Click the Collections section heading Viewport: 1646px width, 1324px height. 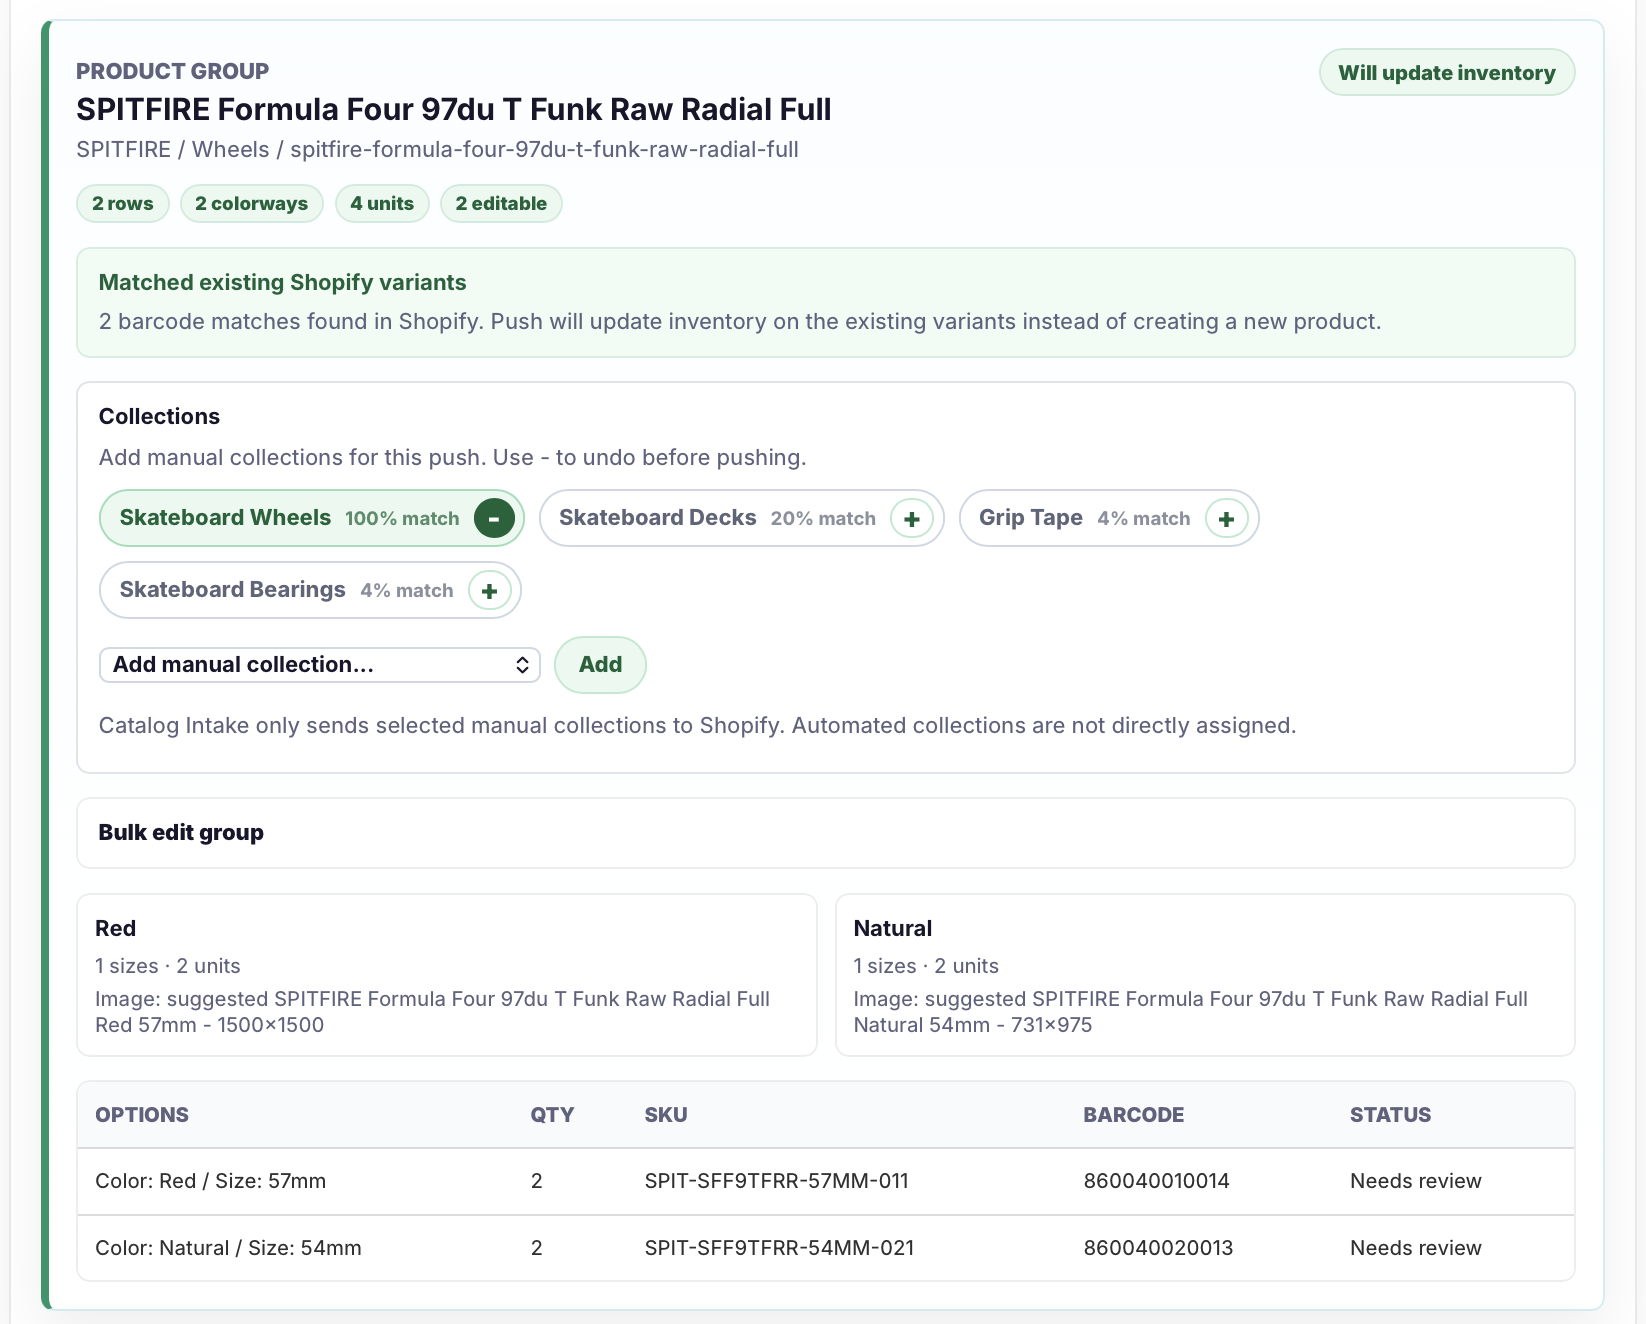pyautogui.click(x=159, y=417)
